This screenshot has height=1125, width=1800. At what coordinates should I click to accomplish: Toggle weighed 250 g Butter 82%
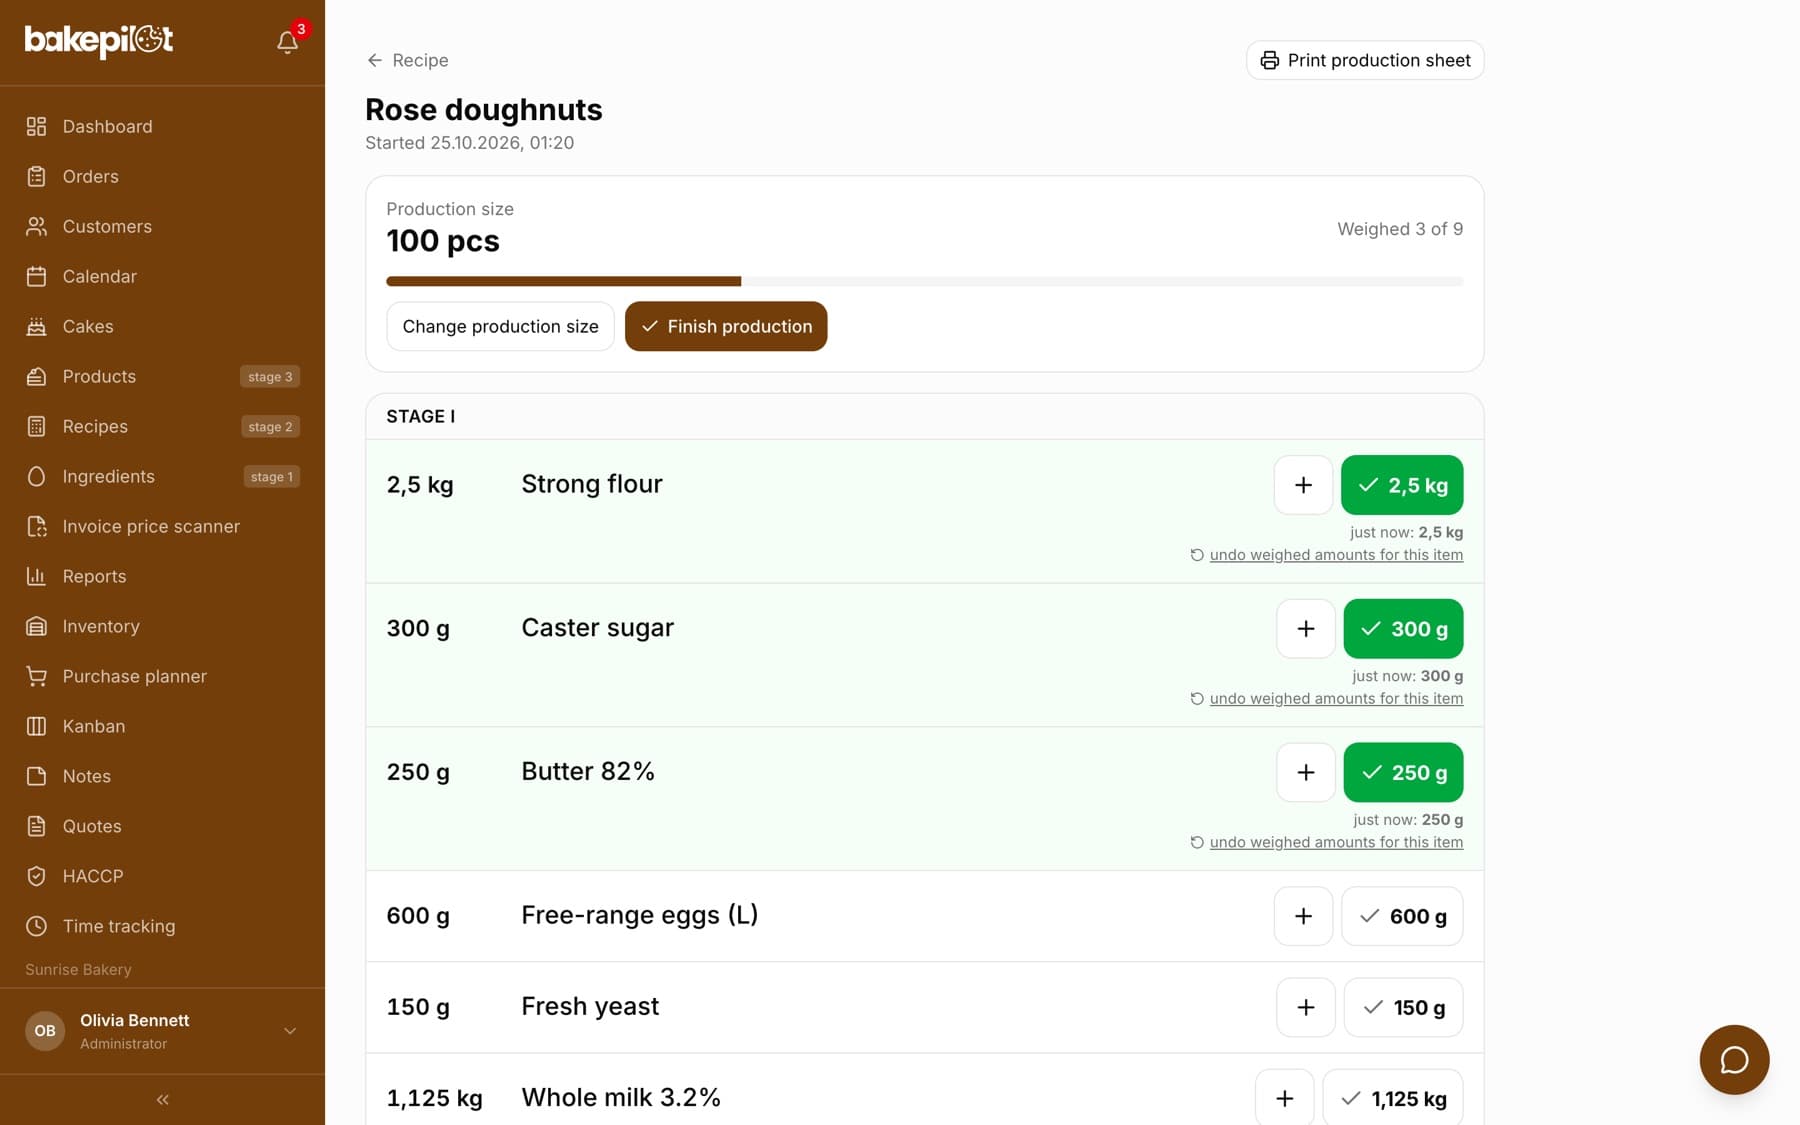(x=1403, y=773)
